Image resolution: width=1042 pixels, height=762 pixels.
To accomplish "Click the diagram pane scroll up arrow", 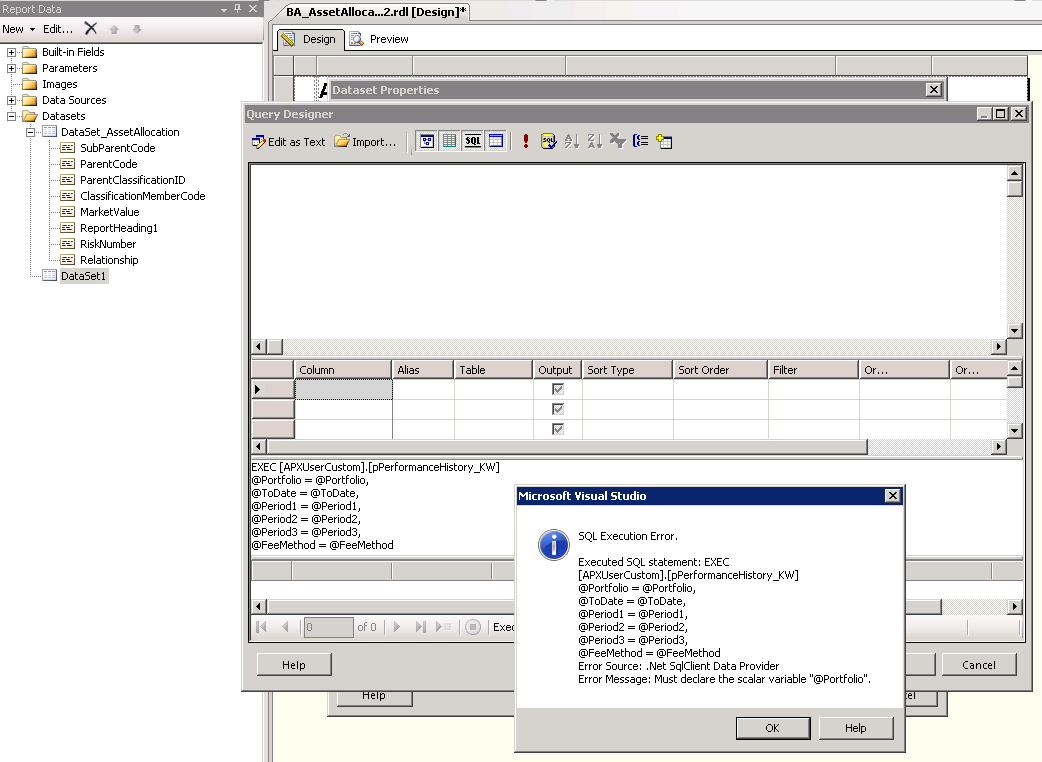I will point(1014,173).
